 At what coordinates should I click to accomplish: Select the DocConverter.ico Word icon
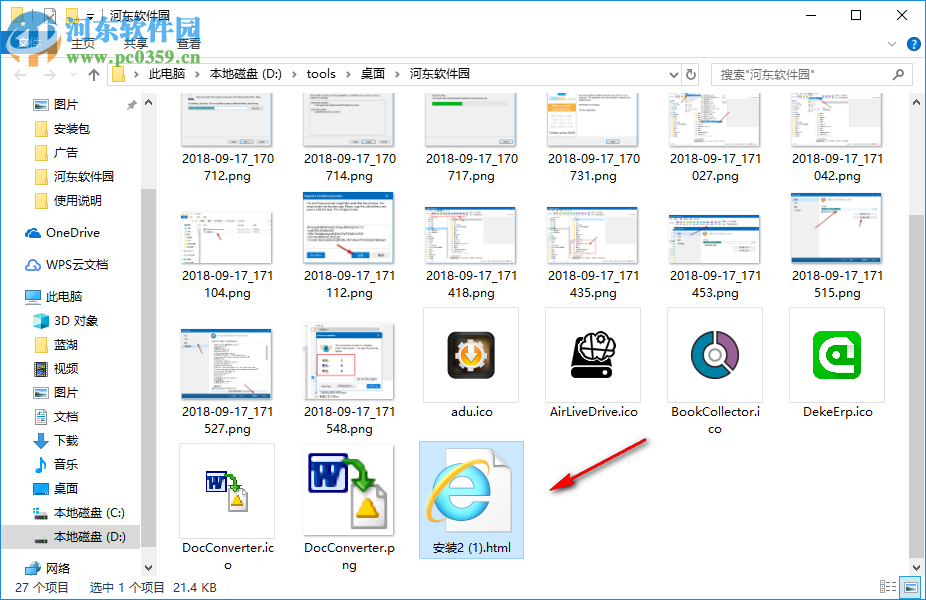coord(227,490)
